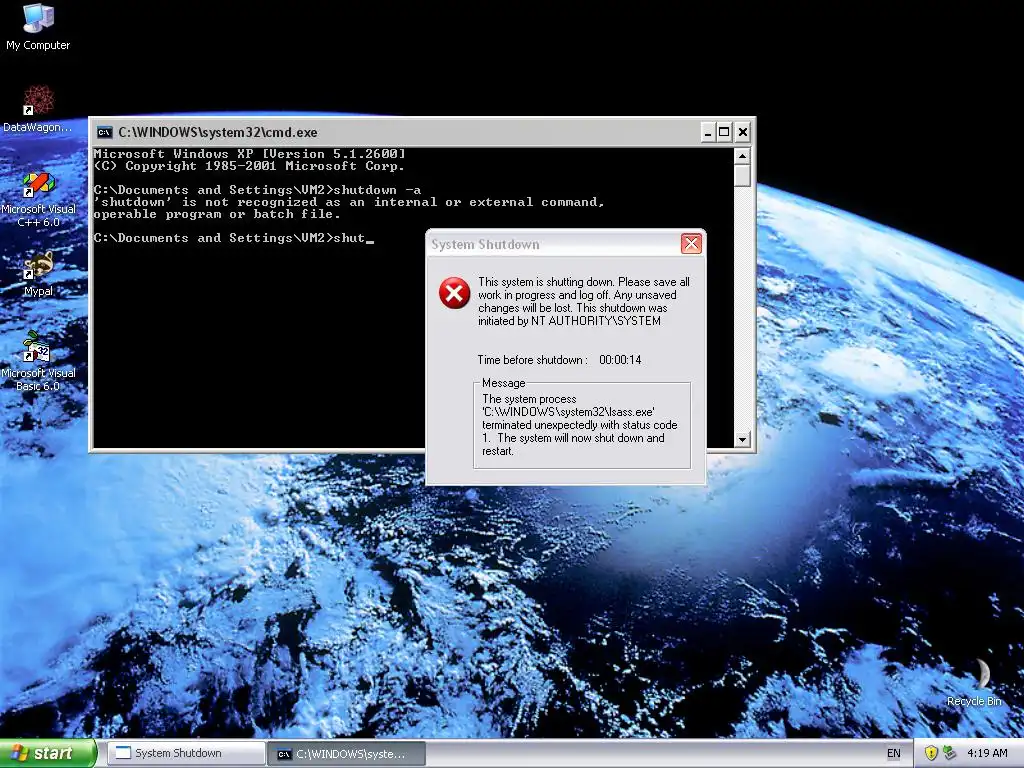1024x768 pixels.
Task: Click the security shield tray icon
Action: coord(931,753)
